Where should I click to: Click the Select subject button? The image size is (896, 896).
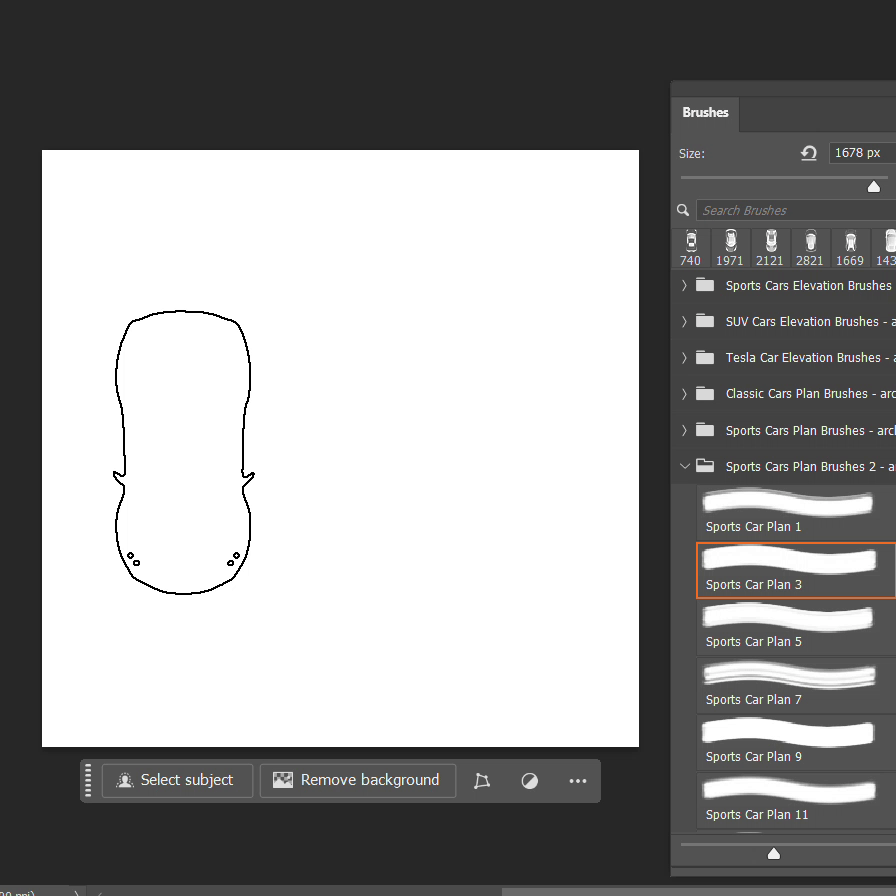click(x=177, y=781)
